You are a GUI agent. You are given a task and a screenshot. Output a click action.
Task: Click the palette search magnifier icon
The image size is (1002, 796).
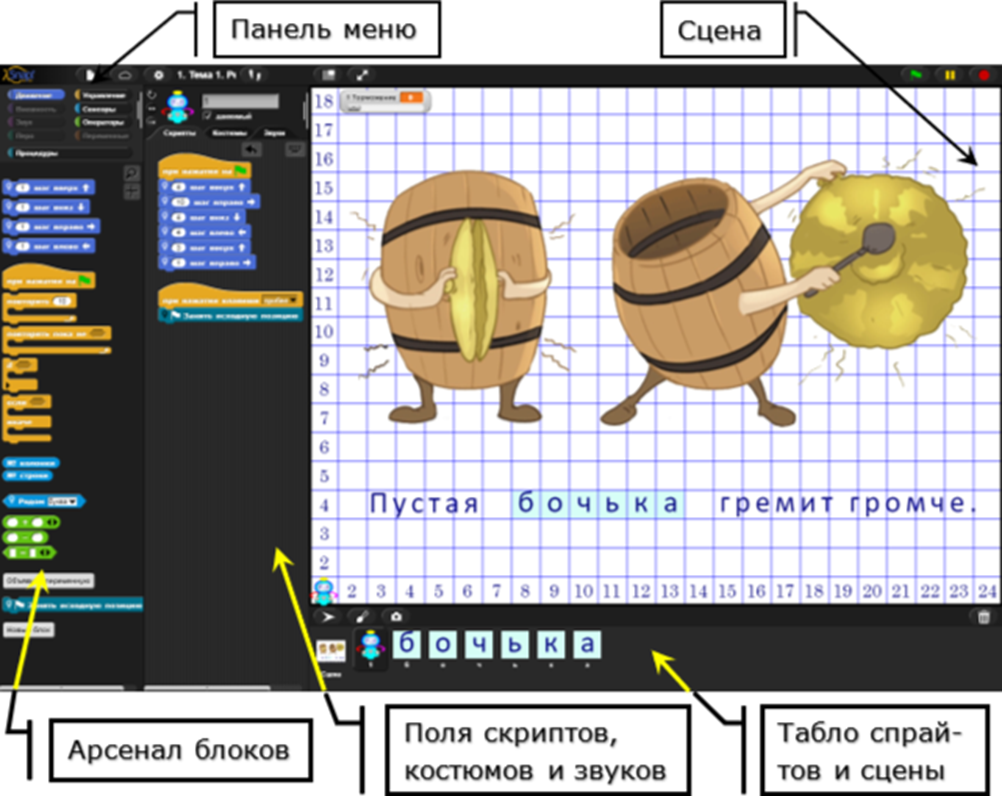[132, 173]
